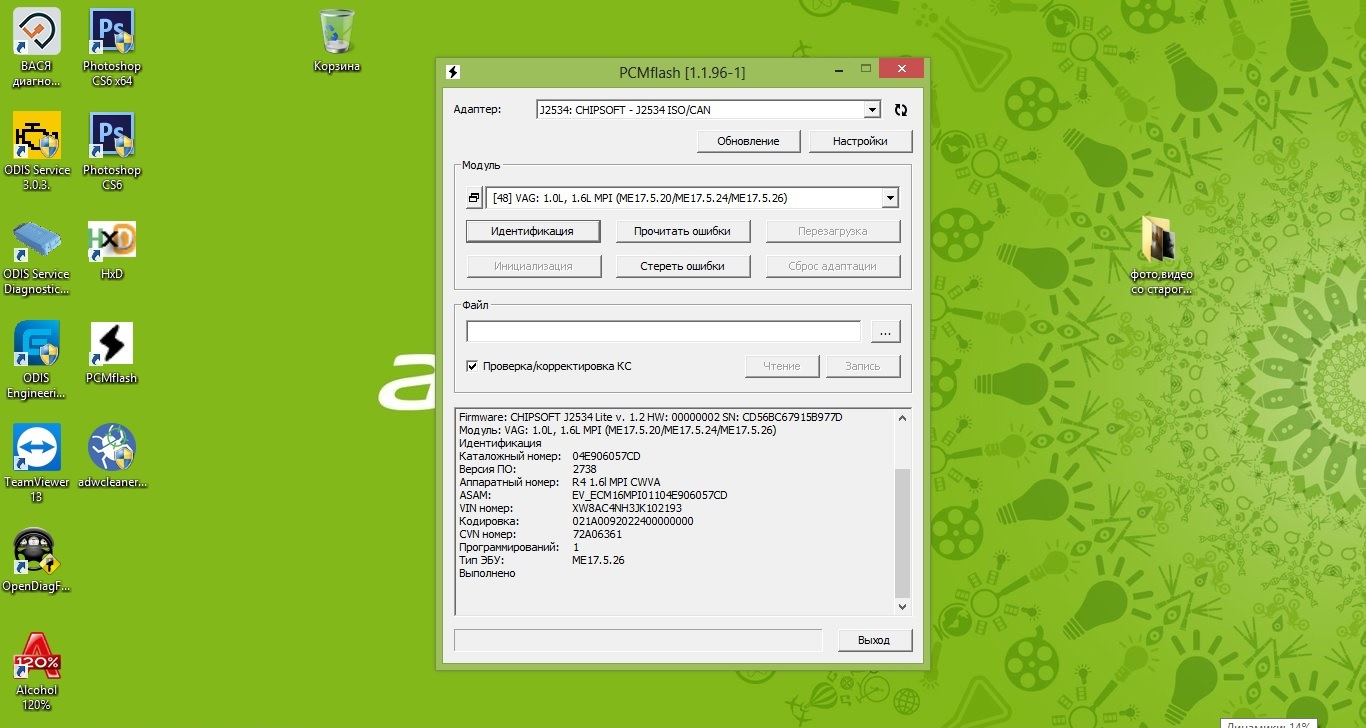Open Настройки settings button
Screen dimensions: 1366x728
pos(860,141)
